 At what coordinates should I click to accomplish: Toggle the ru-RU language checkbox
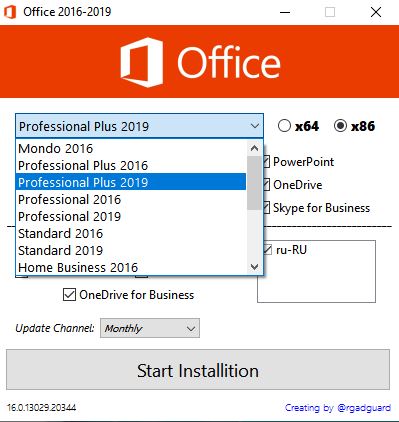tap(268, 250)
